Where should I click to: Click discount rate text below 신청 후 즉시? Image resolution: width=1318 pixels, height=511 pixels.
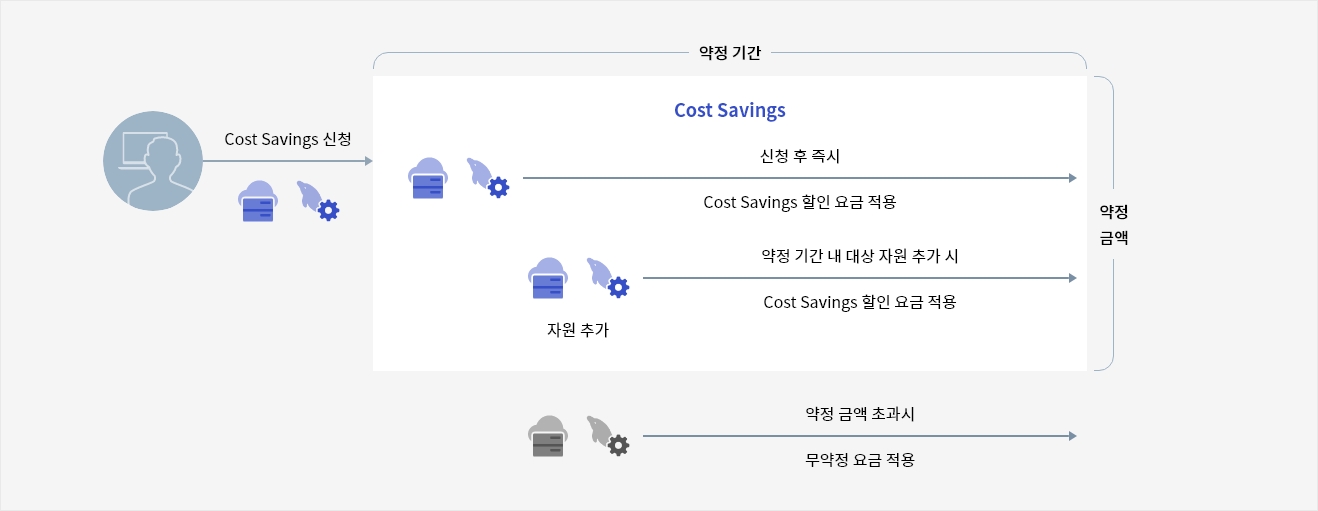click(800, 202)
